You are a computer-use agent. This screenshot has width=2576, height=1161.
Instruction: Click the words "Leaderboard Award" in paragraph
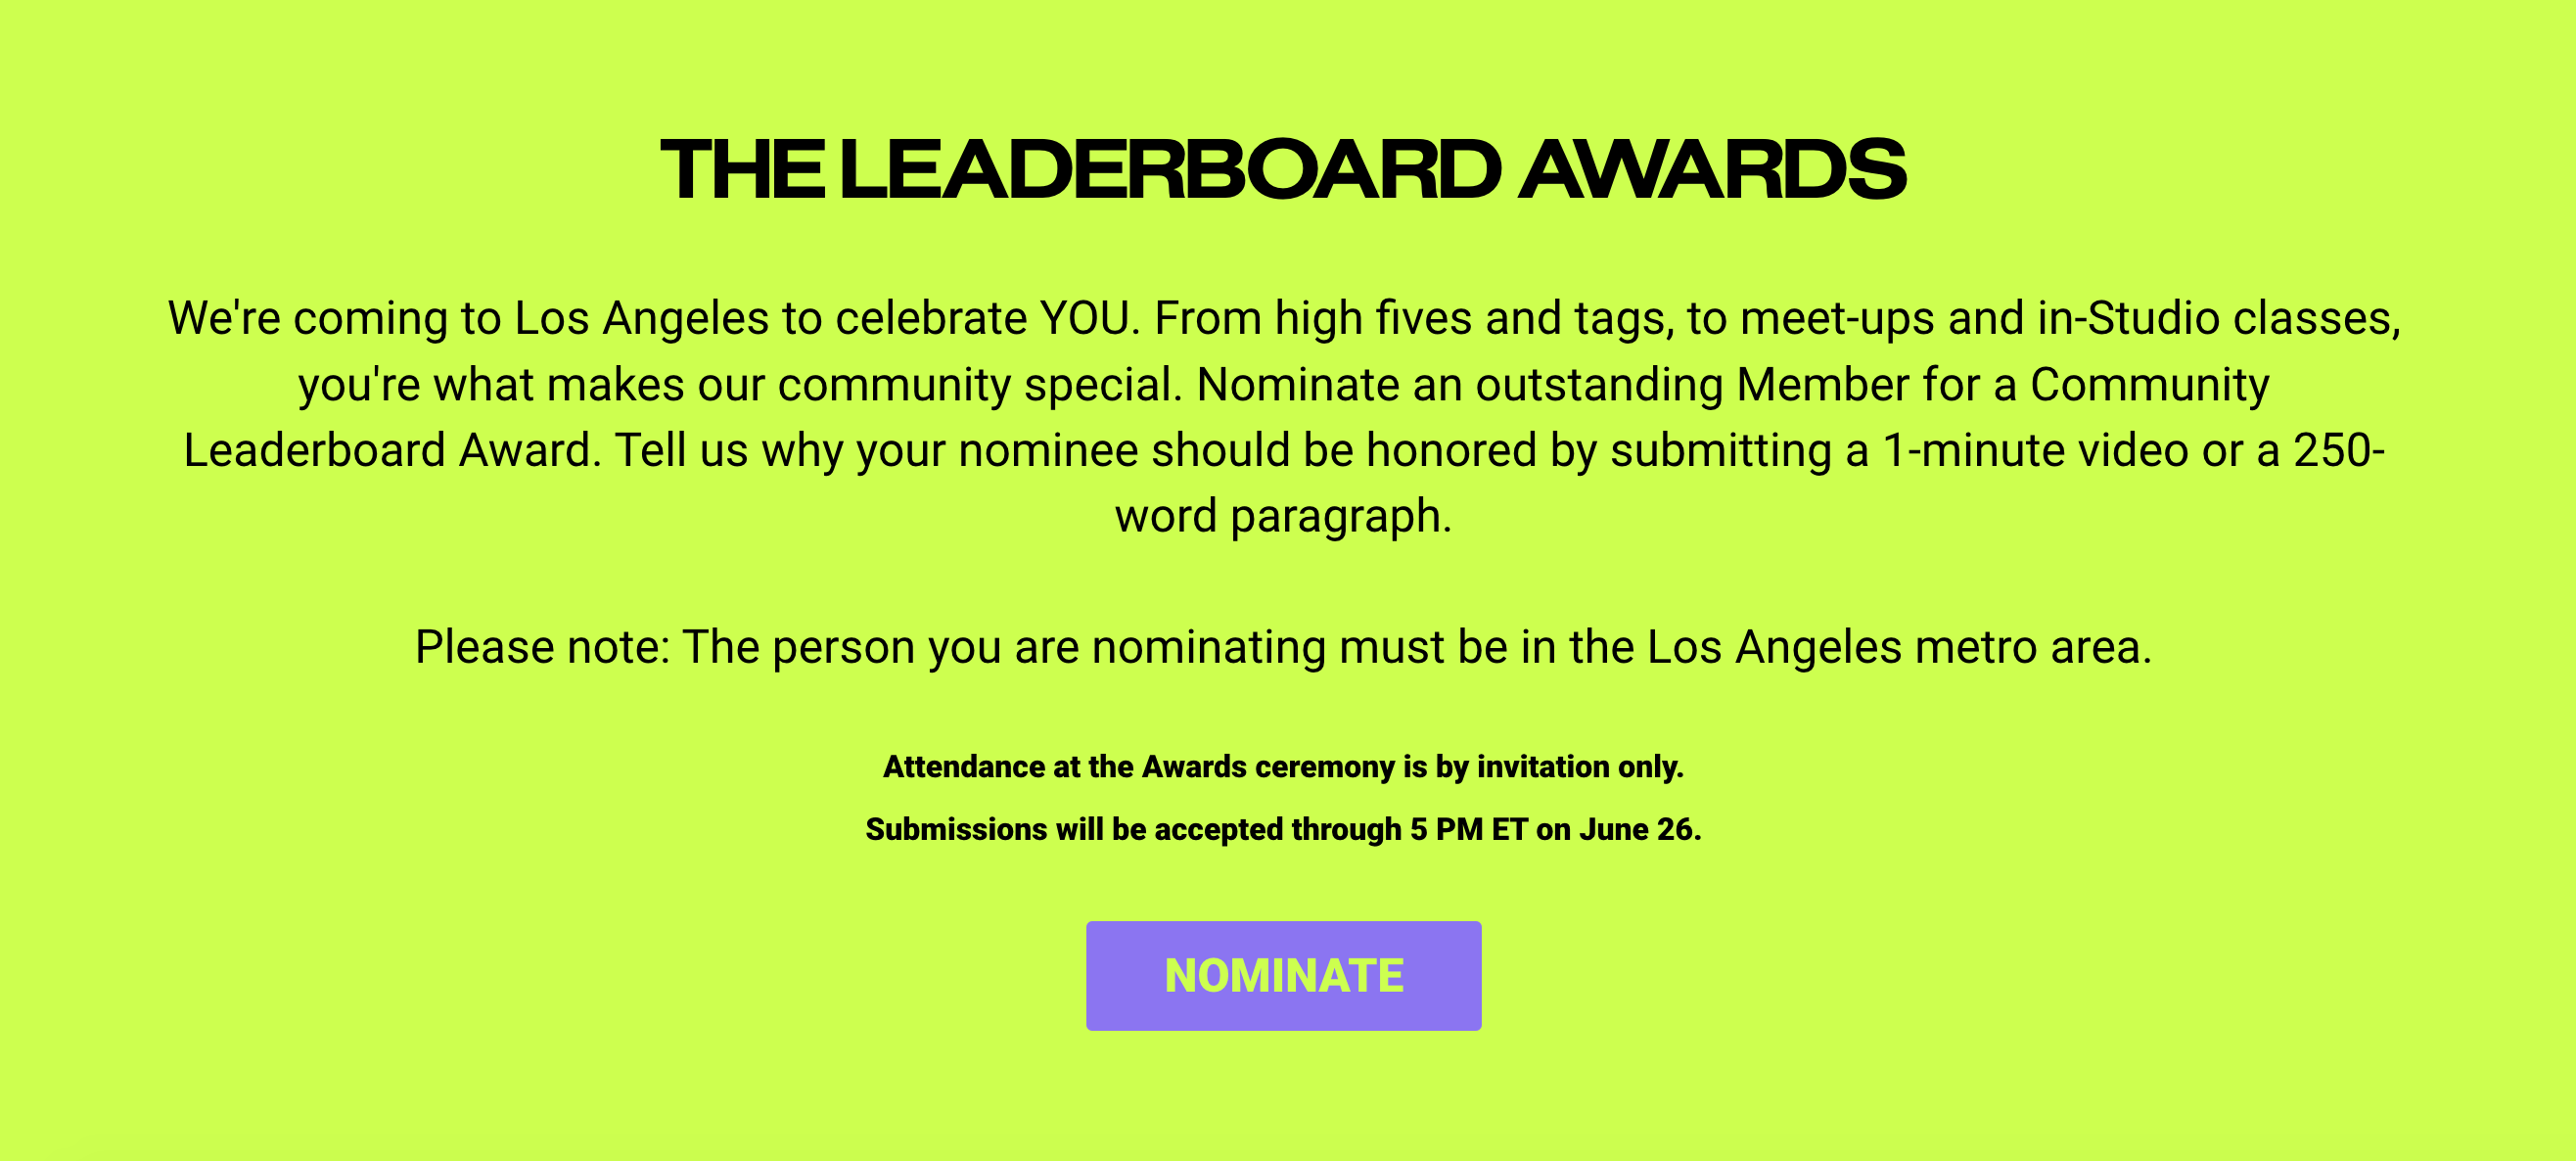[x=392, y=450]
